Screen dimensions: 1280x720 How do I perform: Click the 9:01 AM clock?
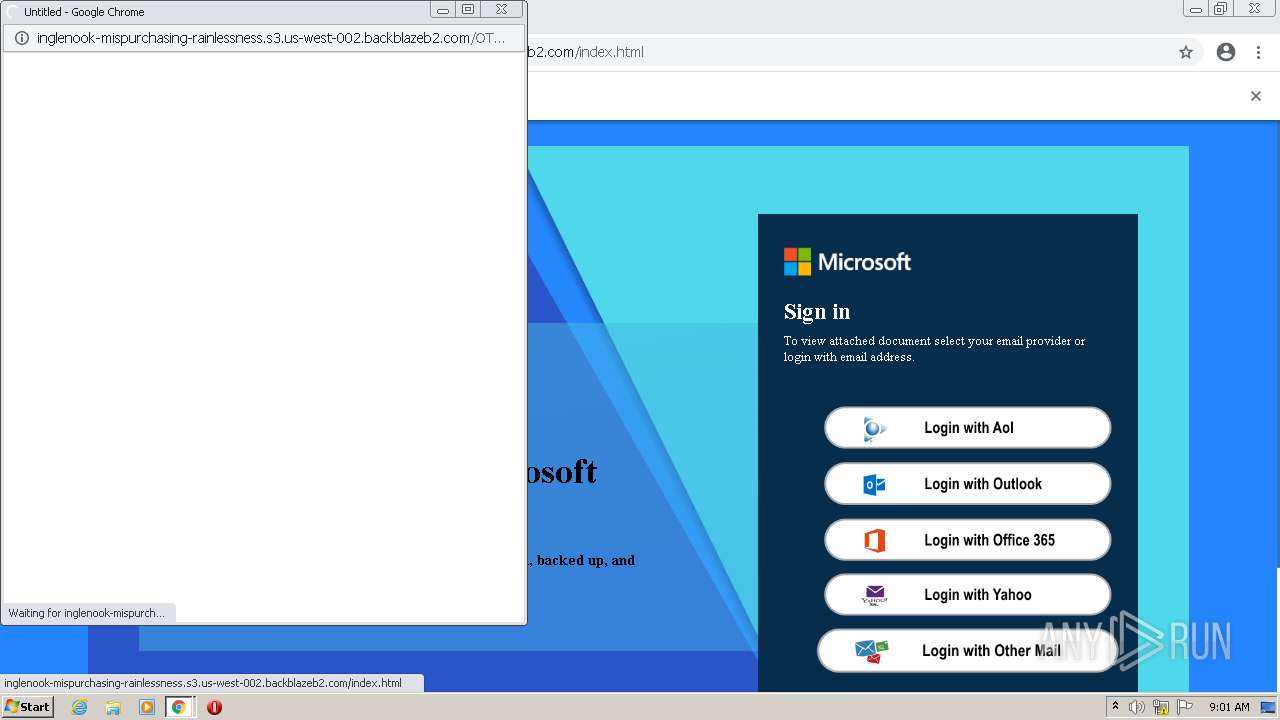tap(1229, 707)
